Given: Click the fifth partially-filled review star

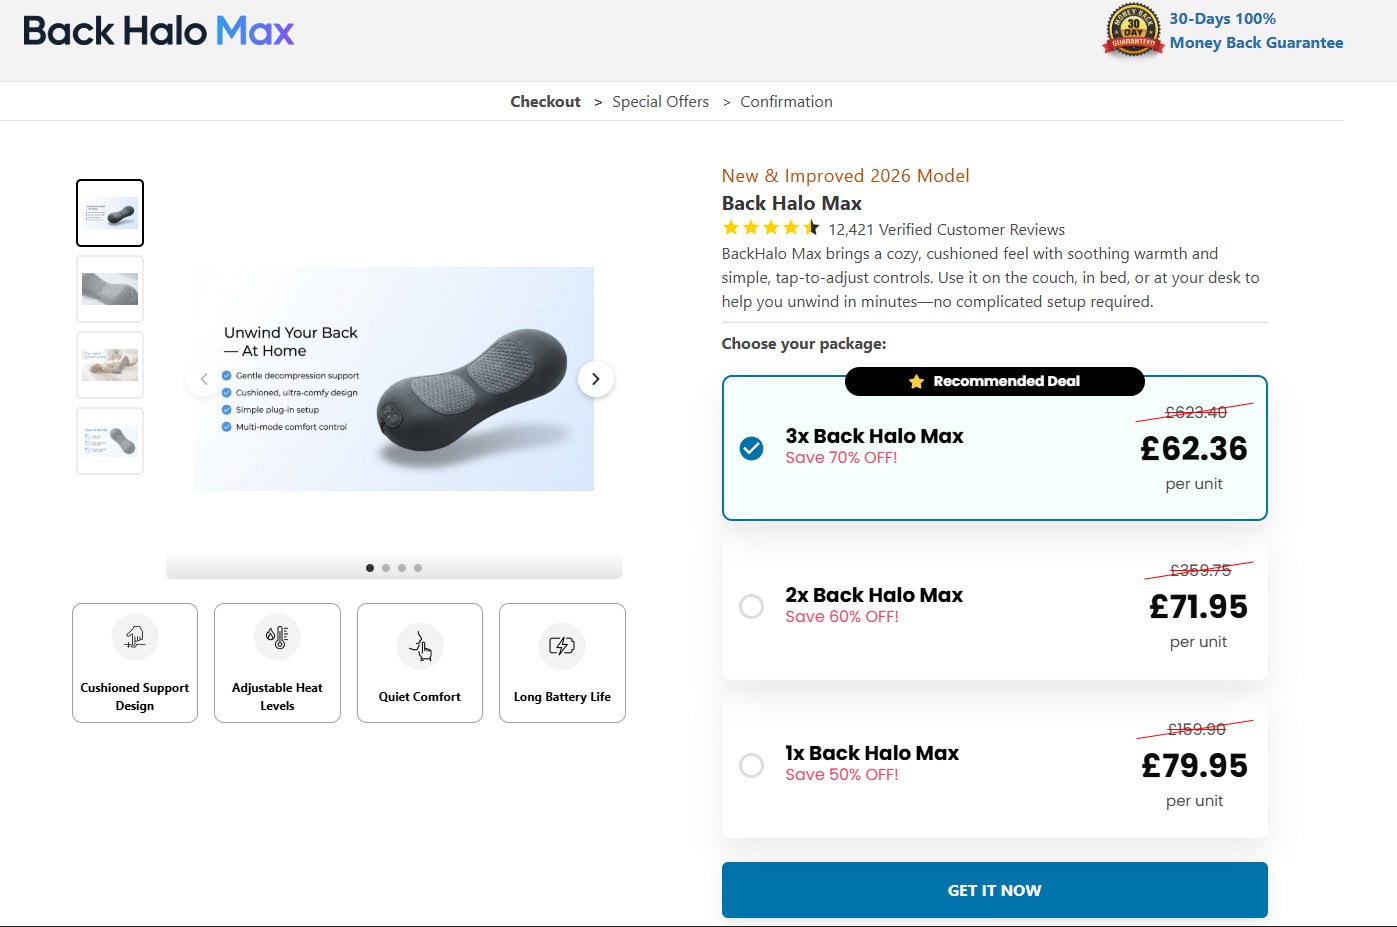Looking at the screenshot, I should pyautogui.click(x=812, y=227).
